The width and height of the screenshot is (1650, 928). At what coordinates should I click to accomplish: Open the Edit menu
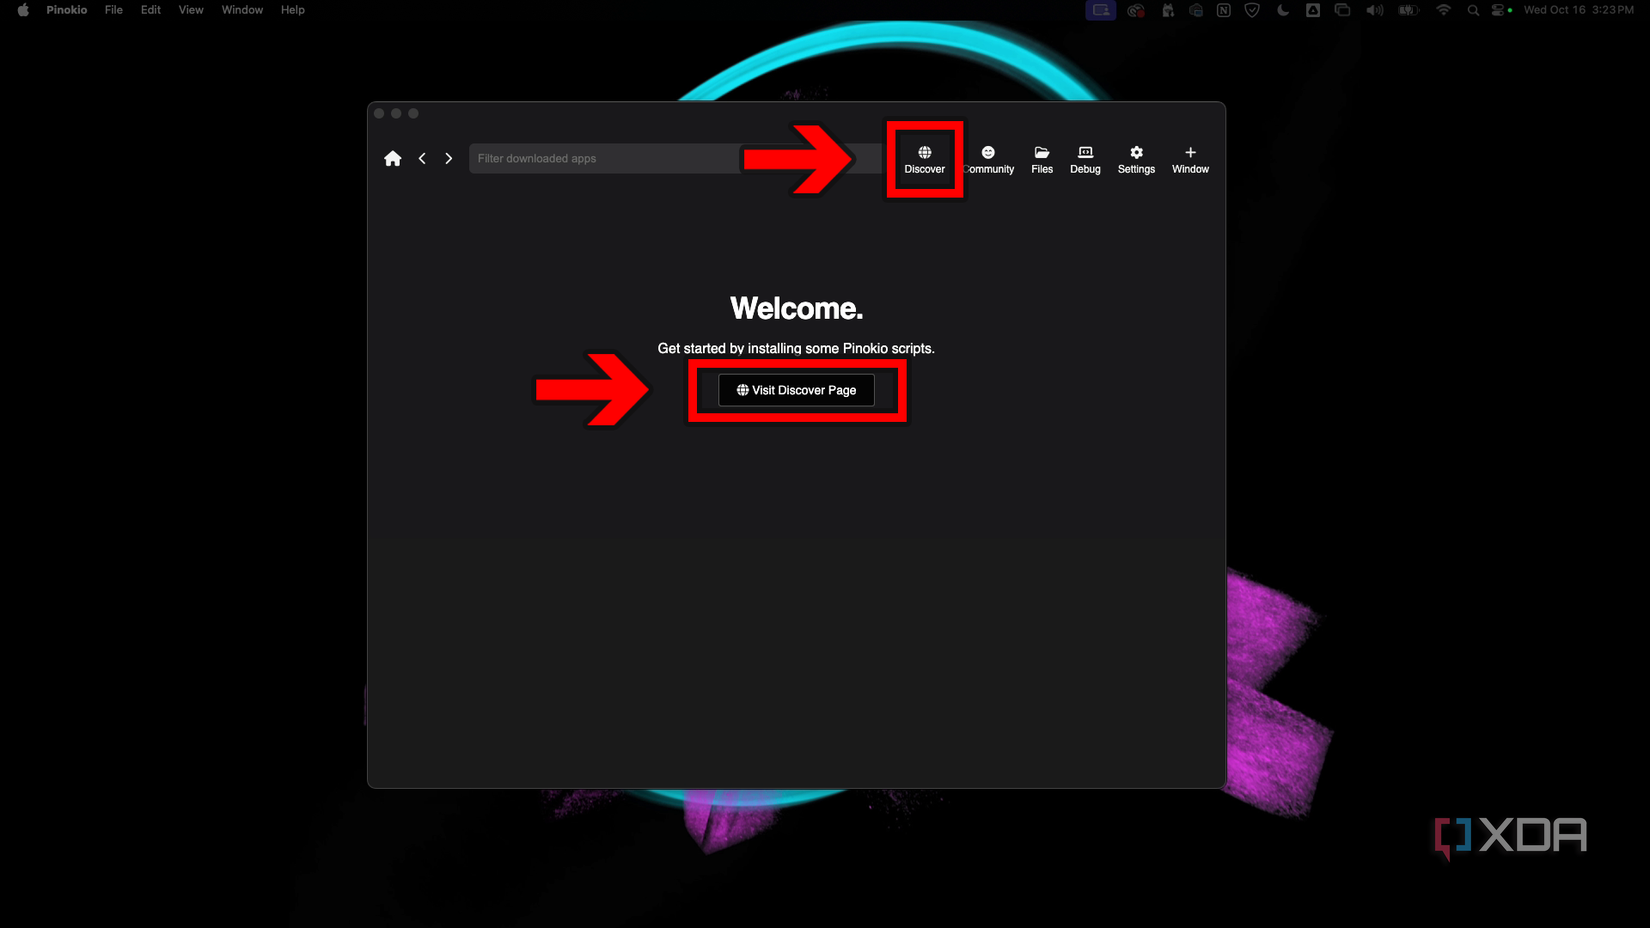click(x=151, y=10)
